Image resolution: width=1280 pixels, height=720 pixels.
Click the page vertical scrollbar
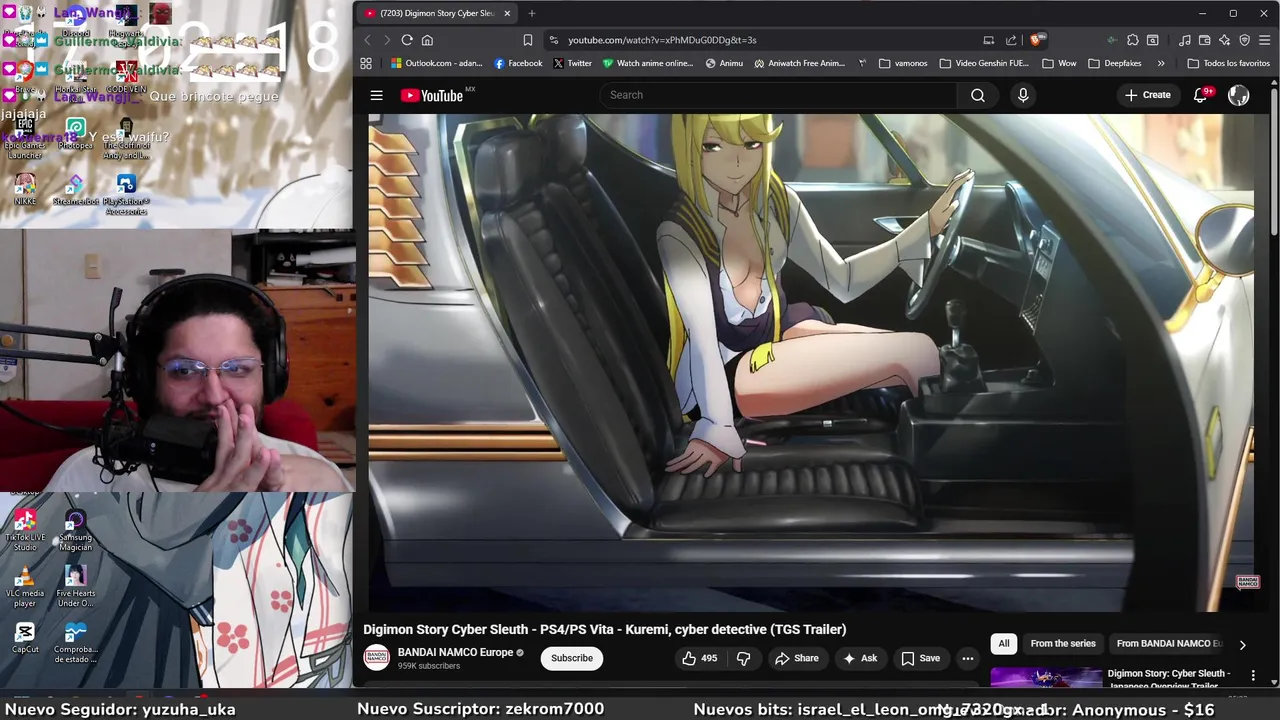1273,160
